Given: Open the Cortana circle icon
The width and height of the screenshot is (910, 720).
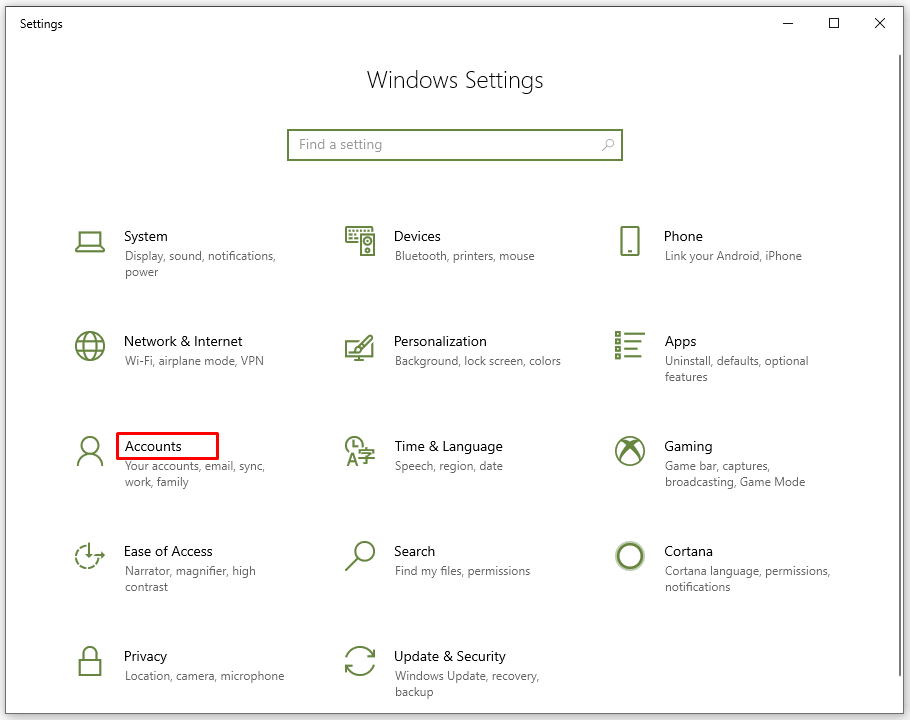Looking at the screenshot, I should click(630, 556).
